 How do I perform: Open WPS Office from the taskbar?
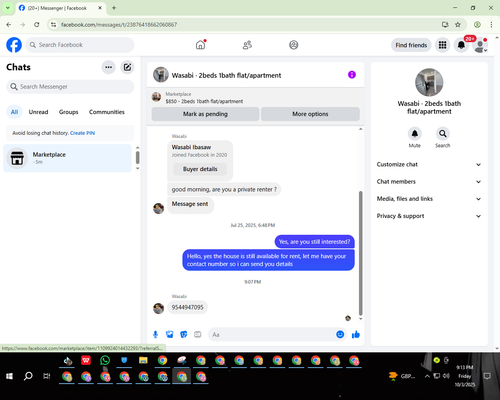pos(86,360)
